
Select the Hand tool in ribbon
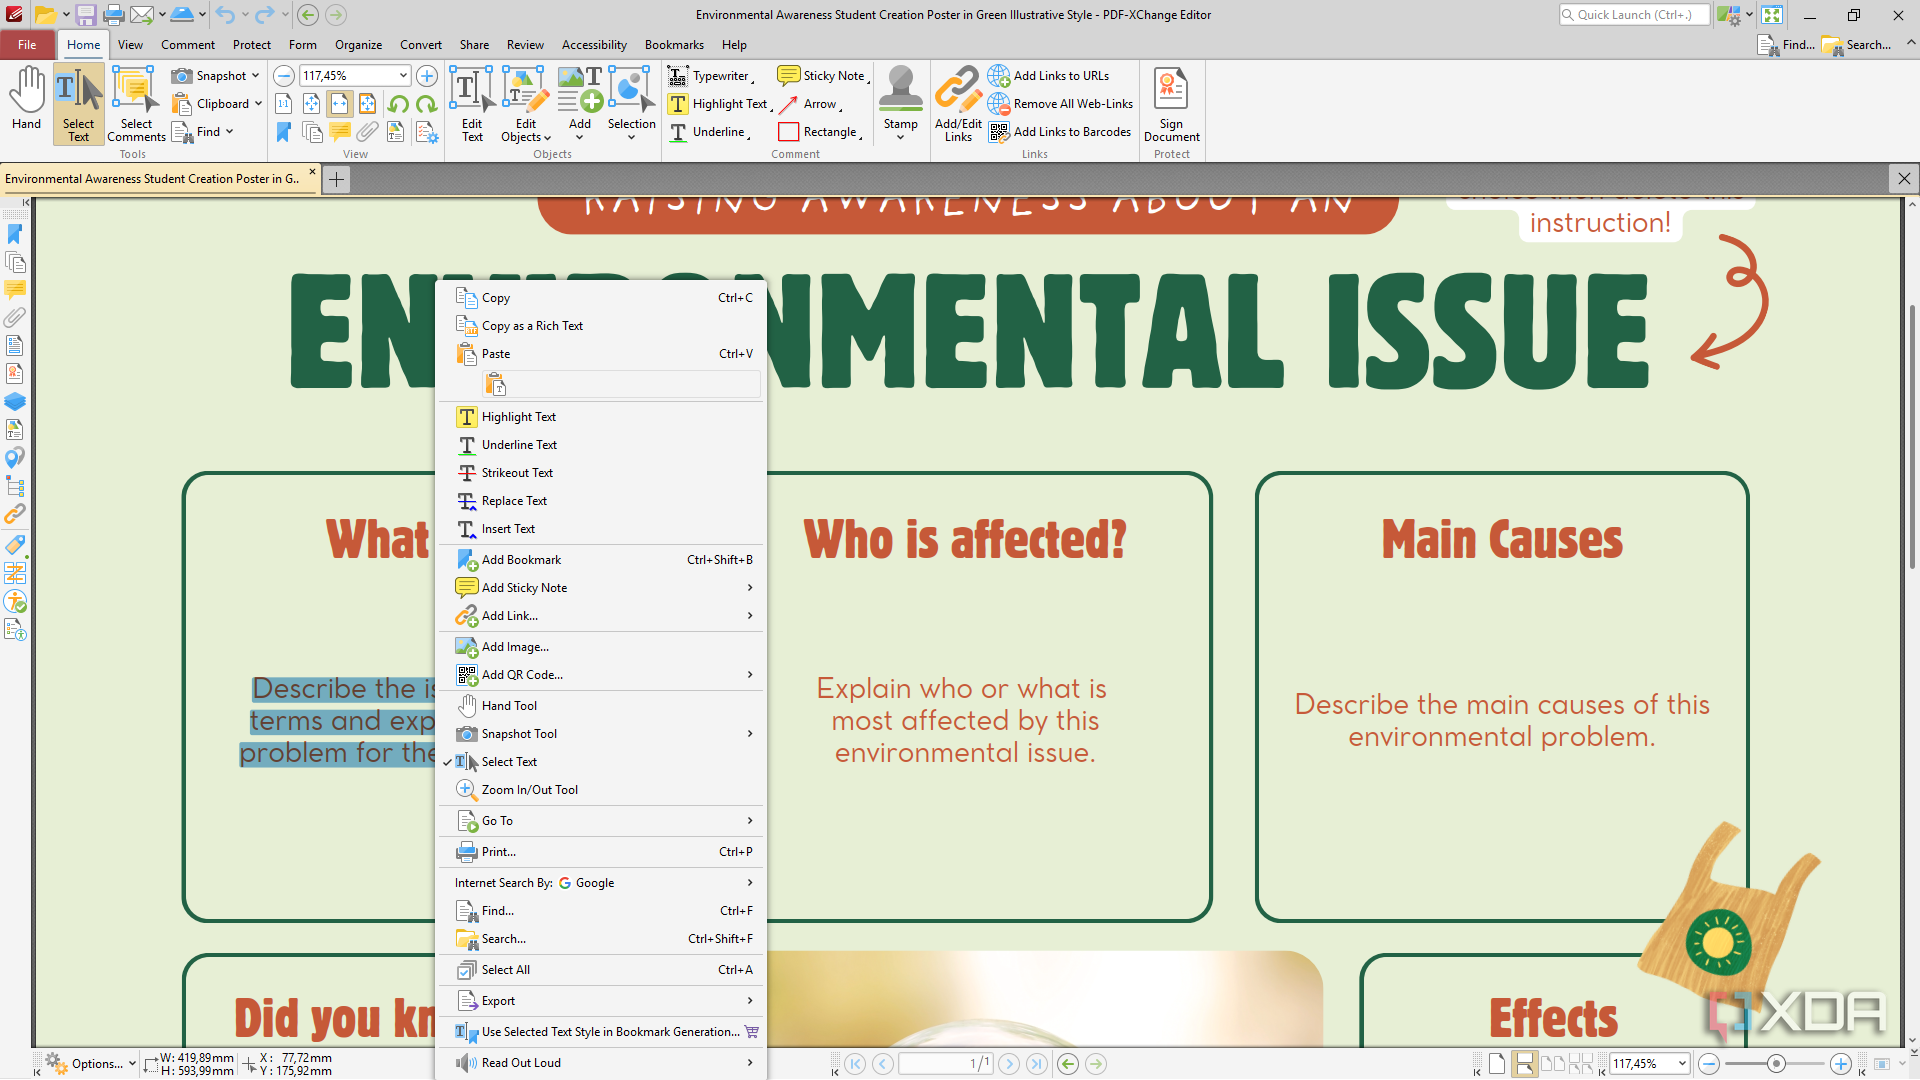(x=27, y=100)
